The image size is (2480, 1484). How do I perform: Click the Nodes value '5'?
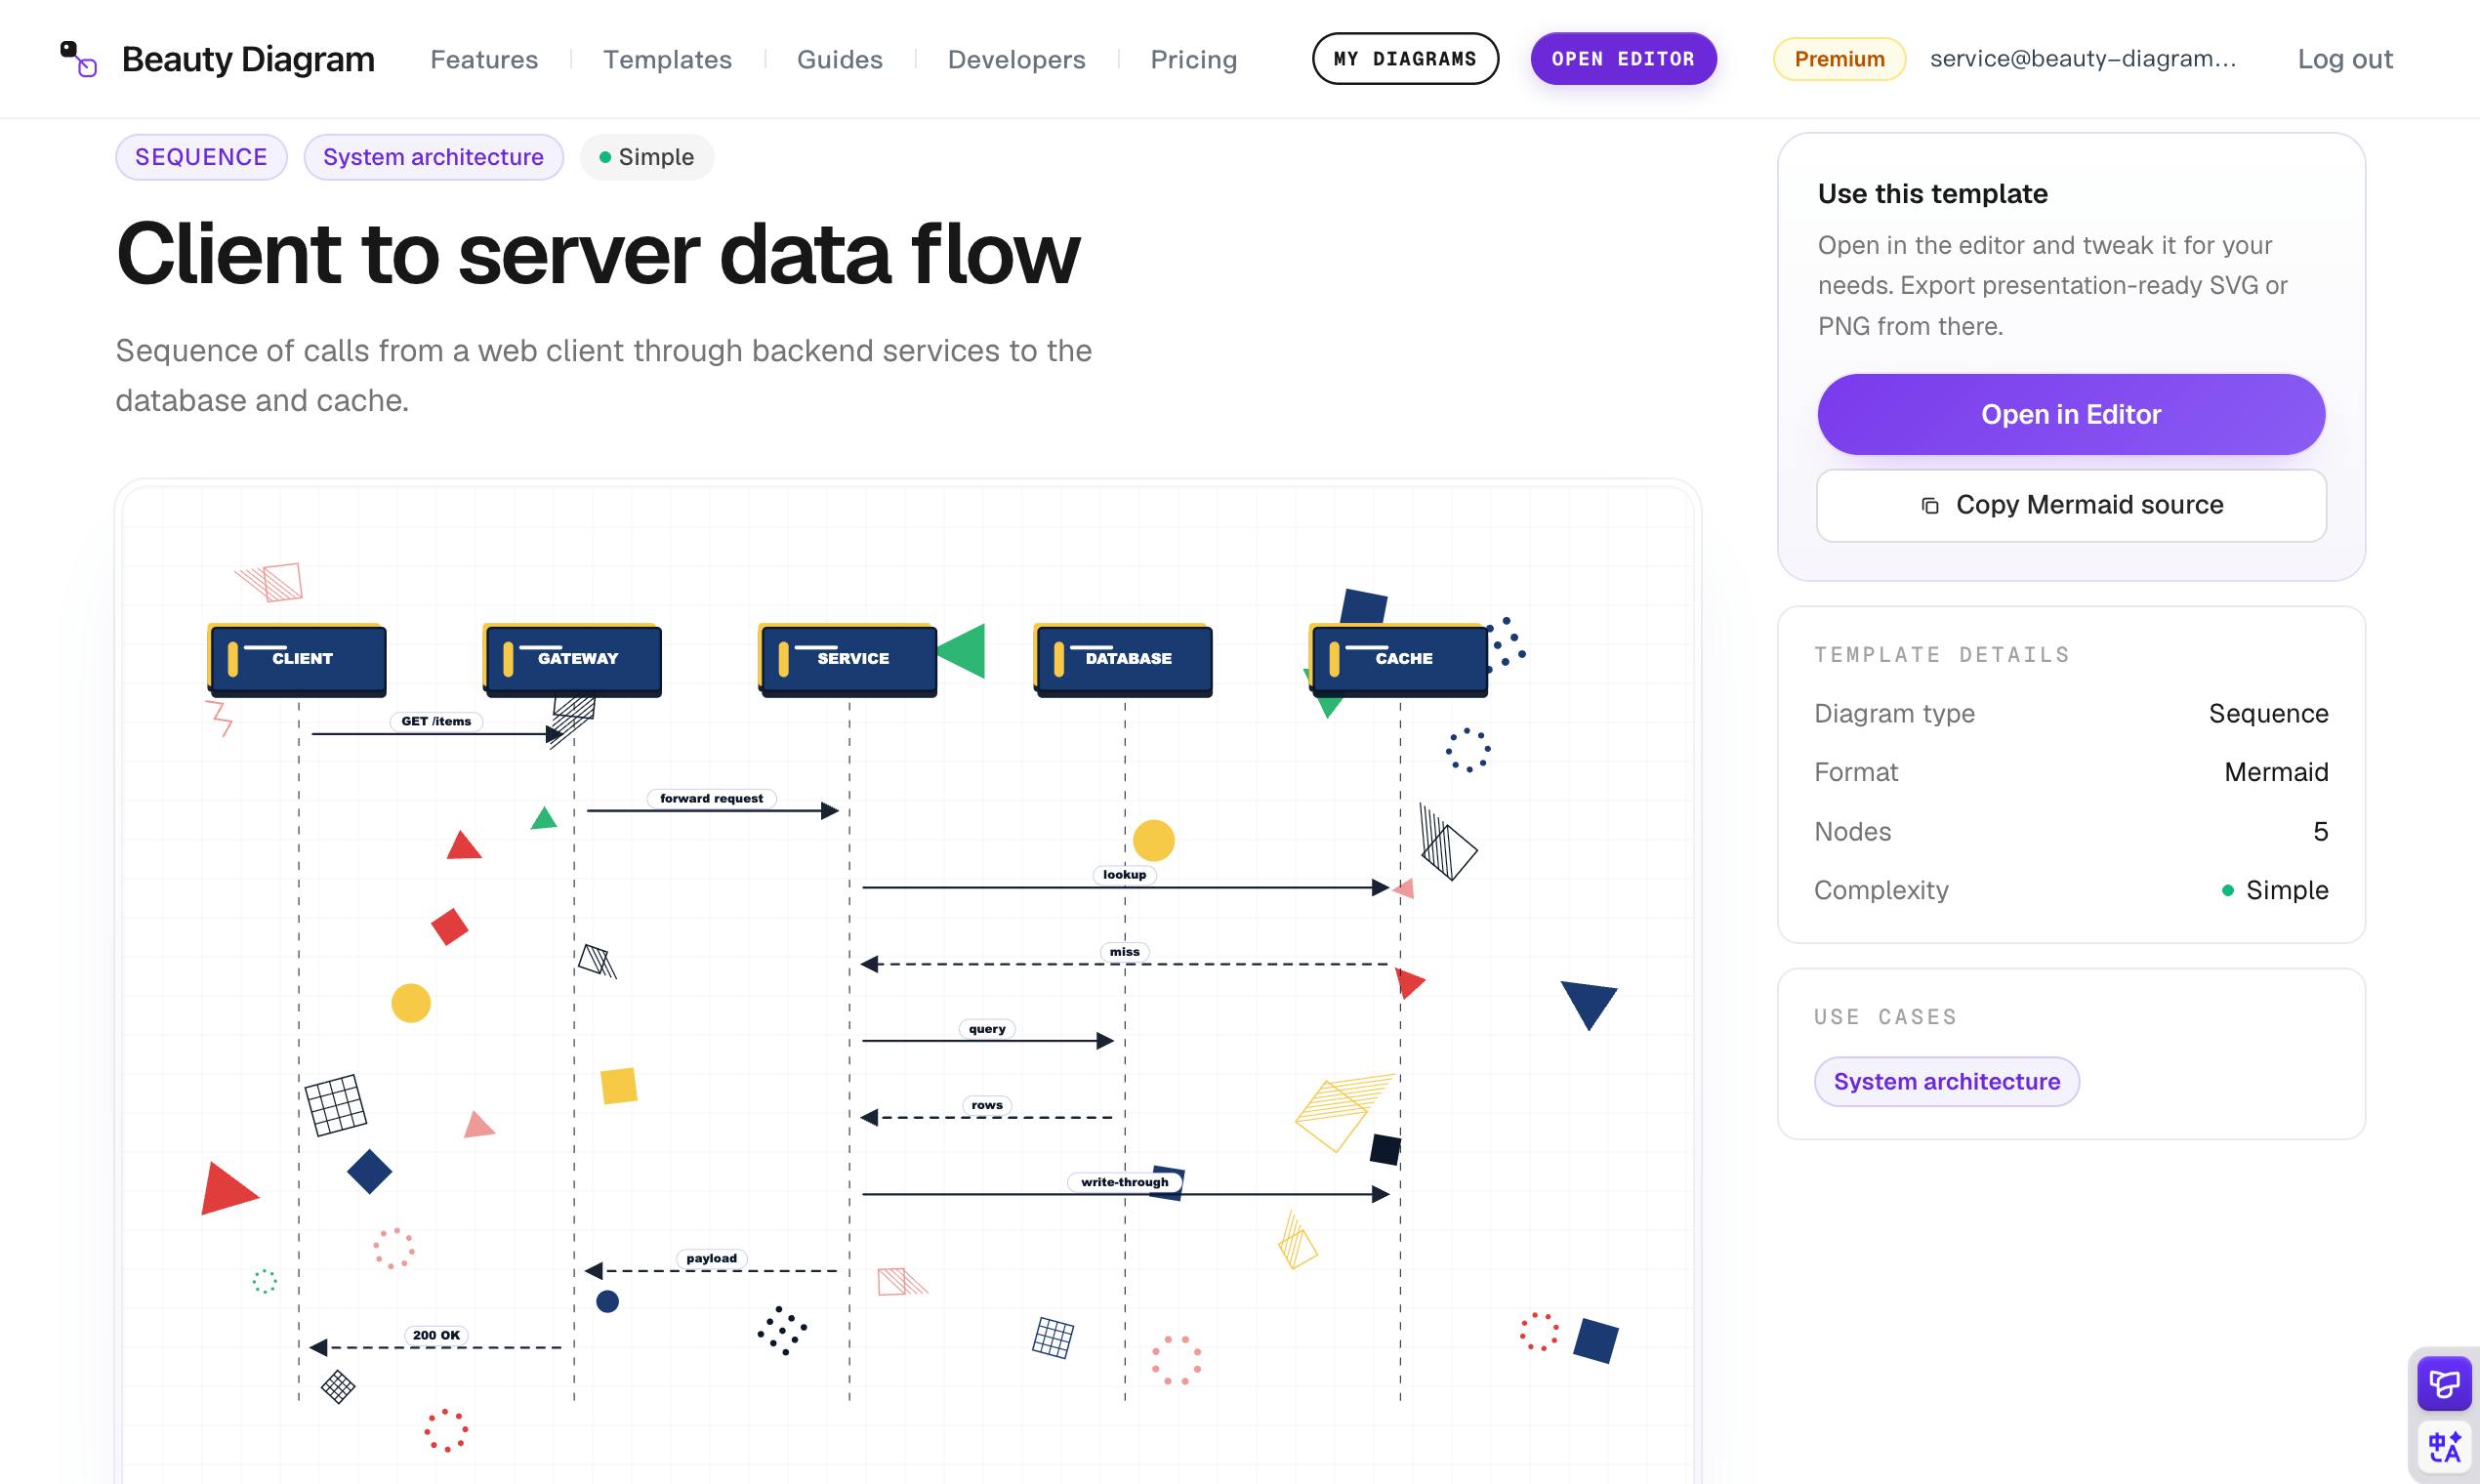click(2320, 832)
